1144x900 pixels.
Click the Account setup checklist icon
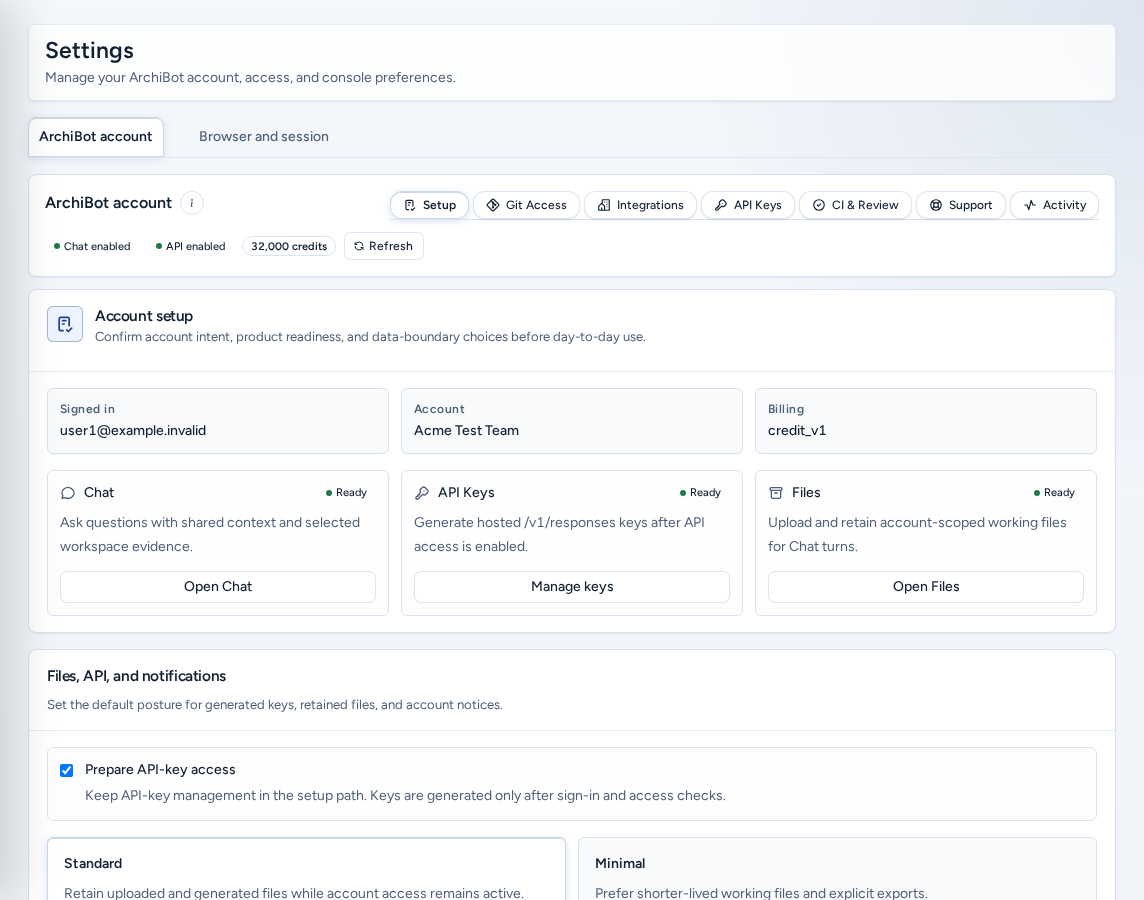65,324
